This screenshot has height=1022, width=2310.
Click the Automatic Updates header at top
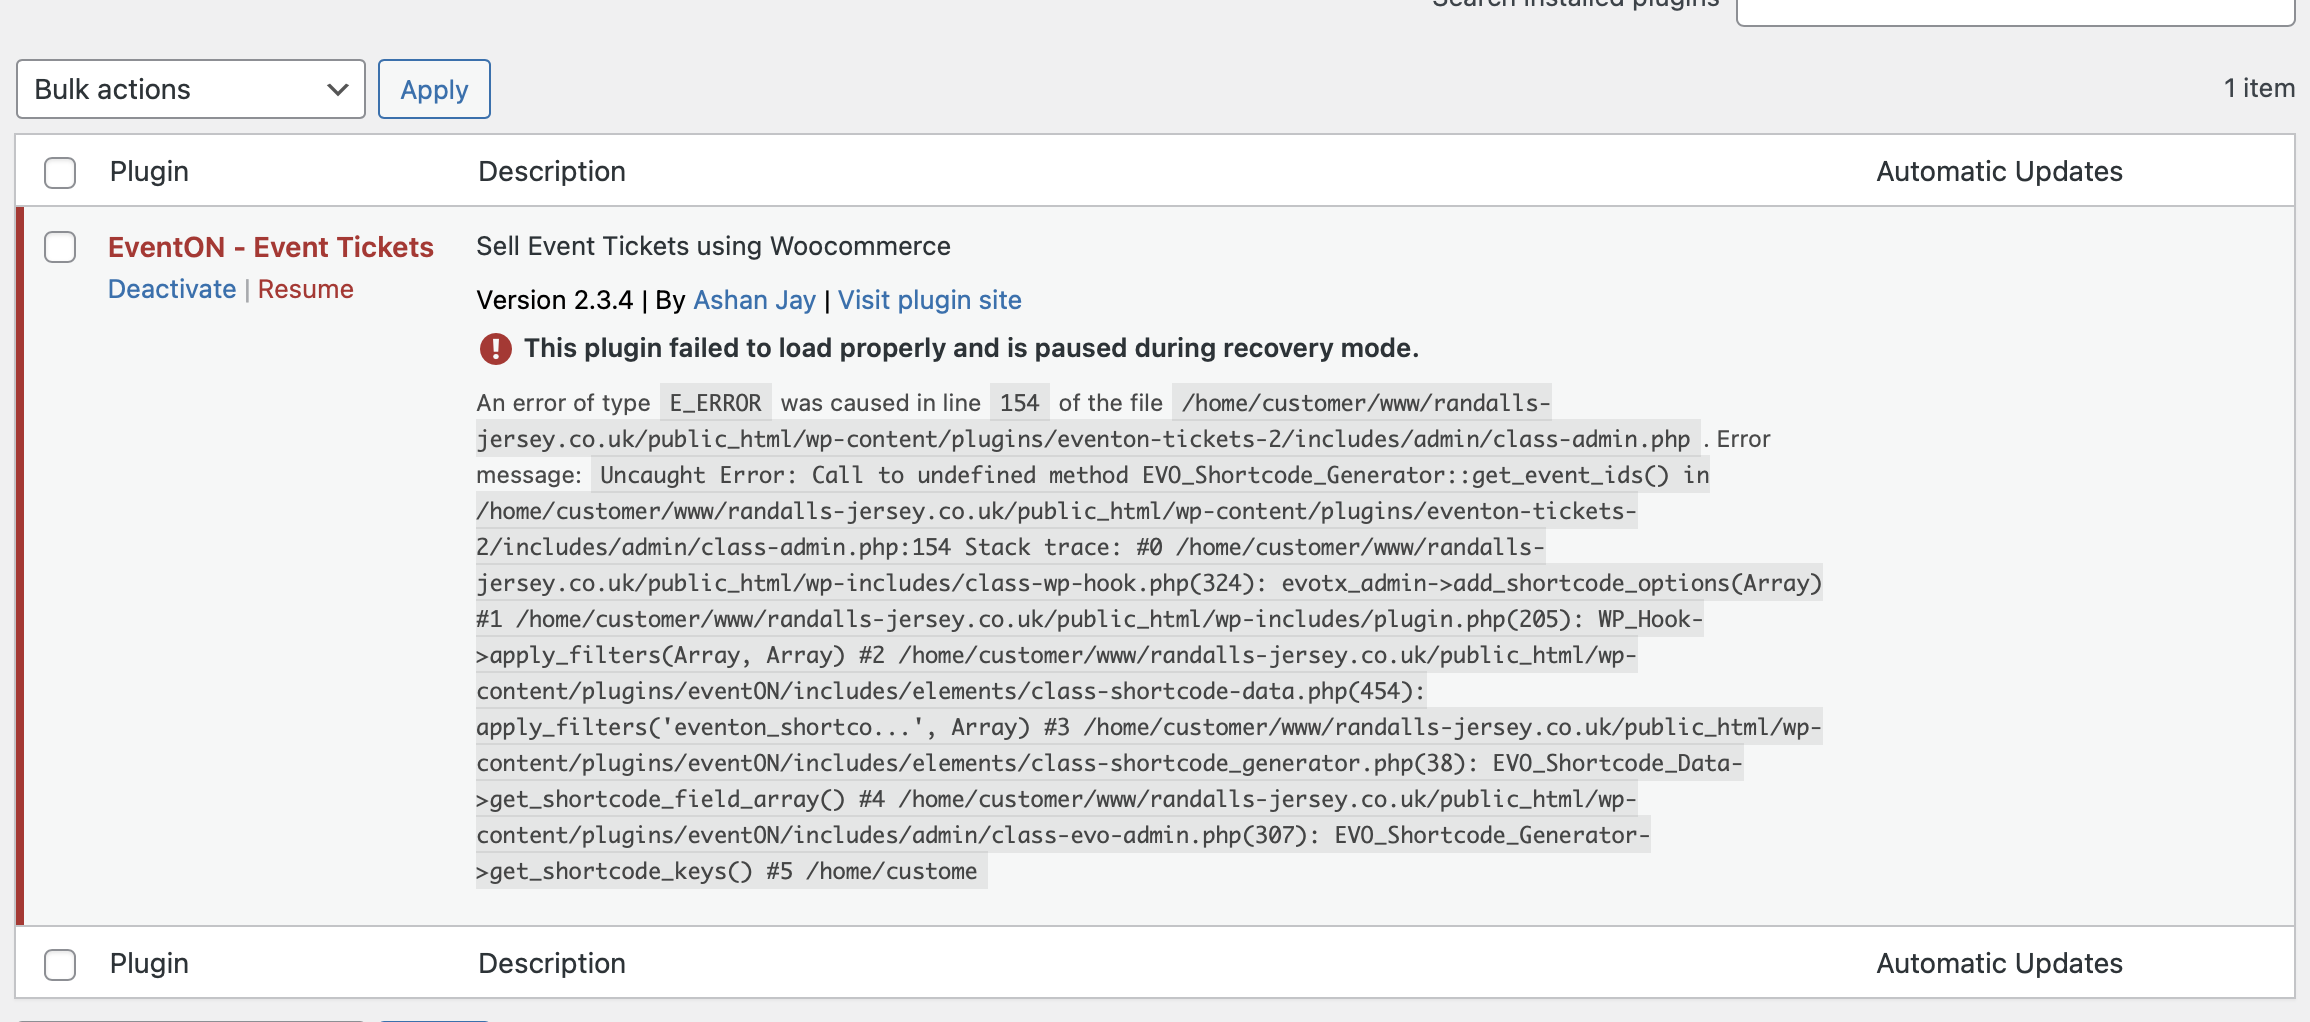click(x=1999, y=172)
